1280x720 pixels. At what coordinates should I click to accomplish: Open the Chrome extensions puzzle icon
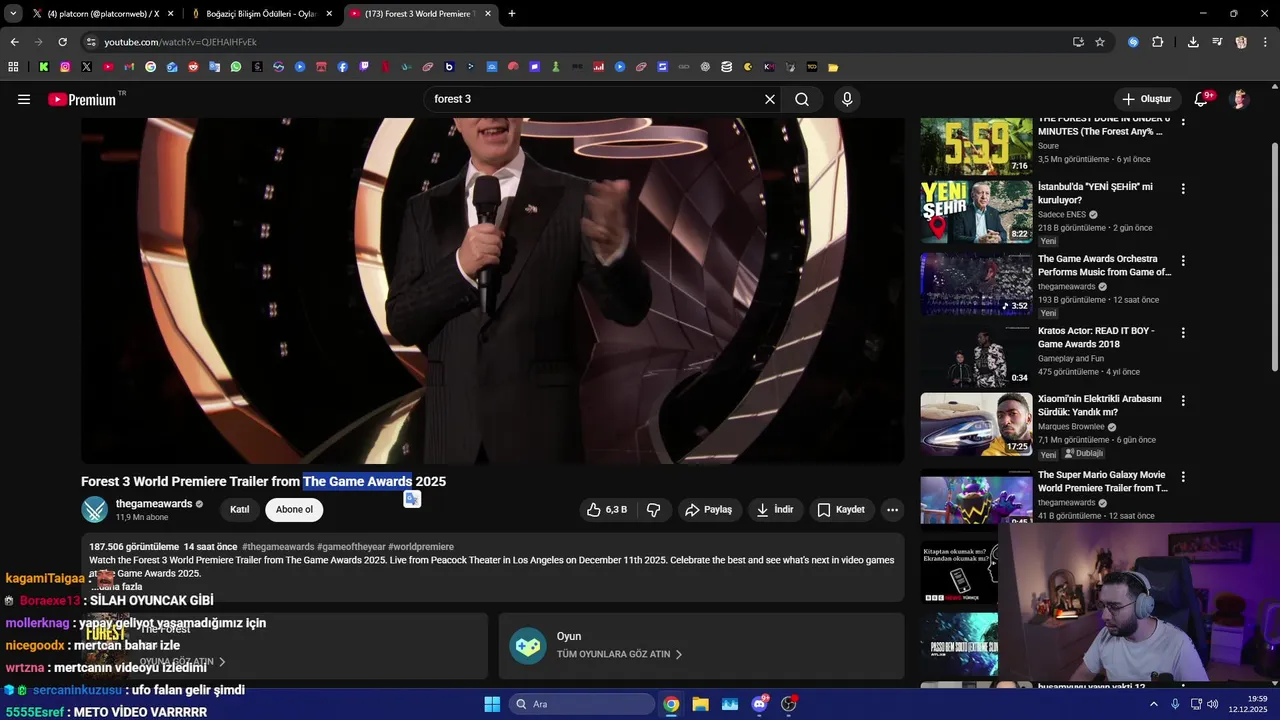[1158, 42]
